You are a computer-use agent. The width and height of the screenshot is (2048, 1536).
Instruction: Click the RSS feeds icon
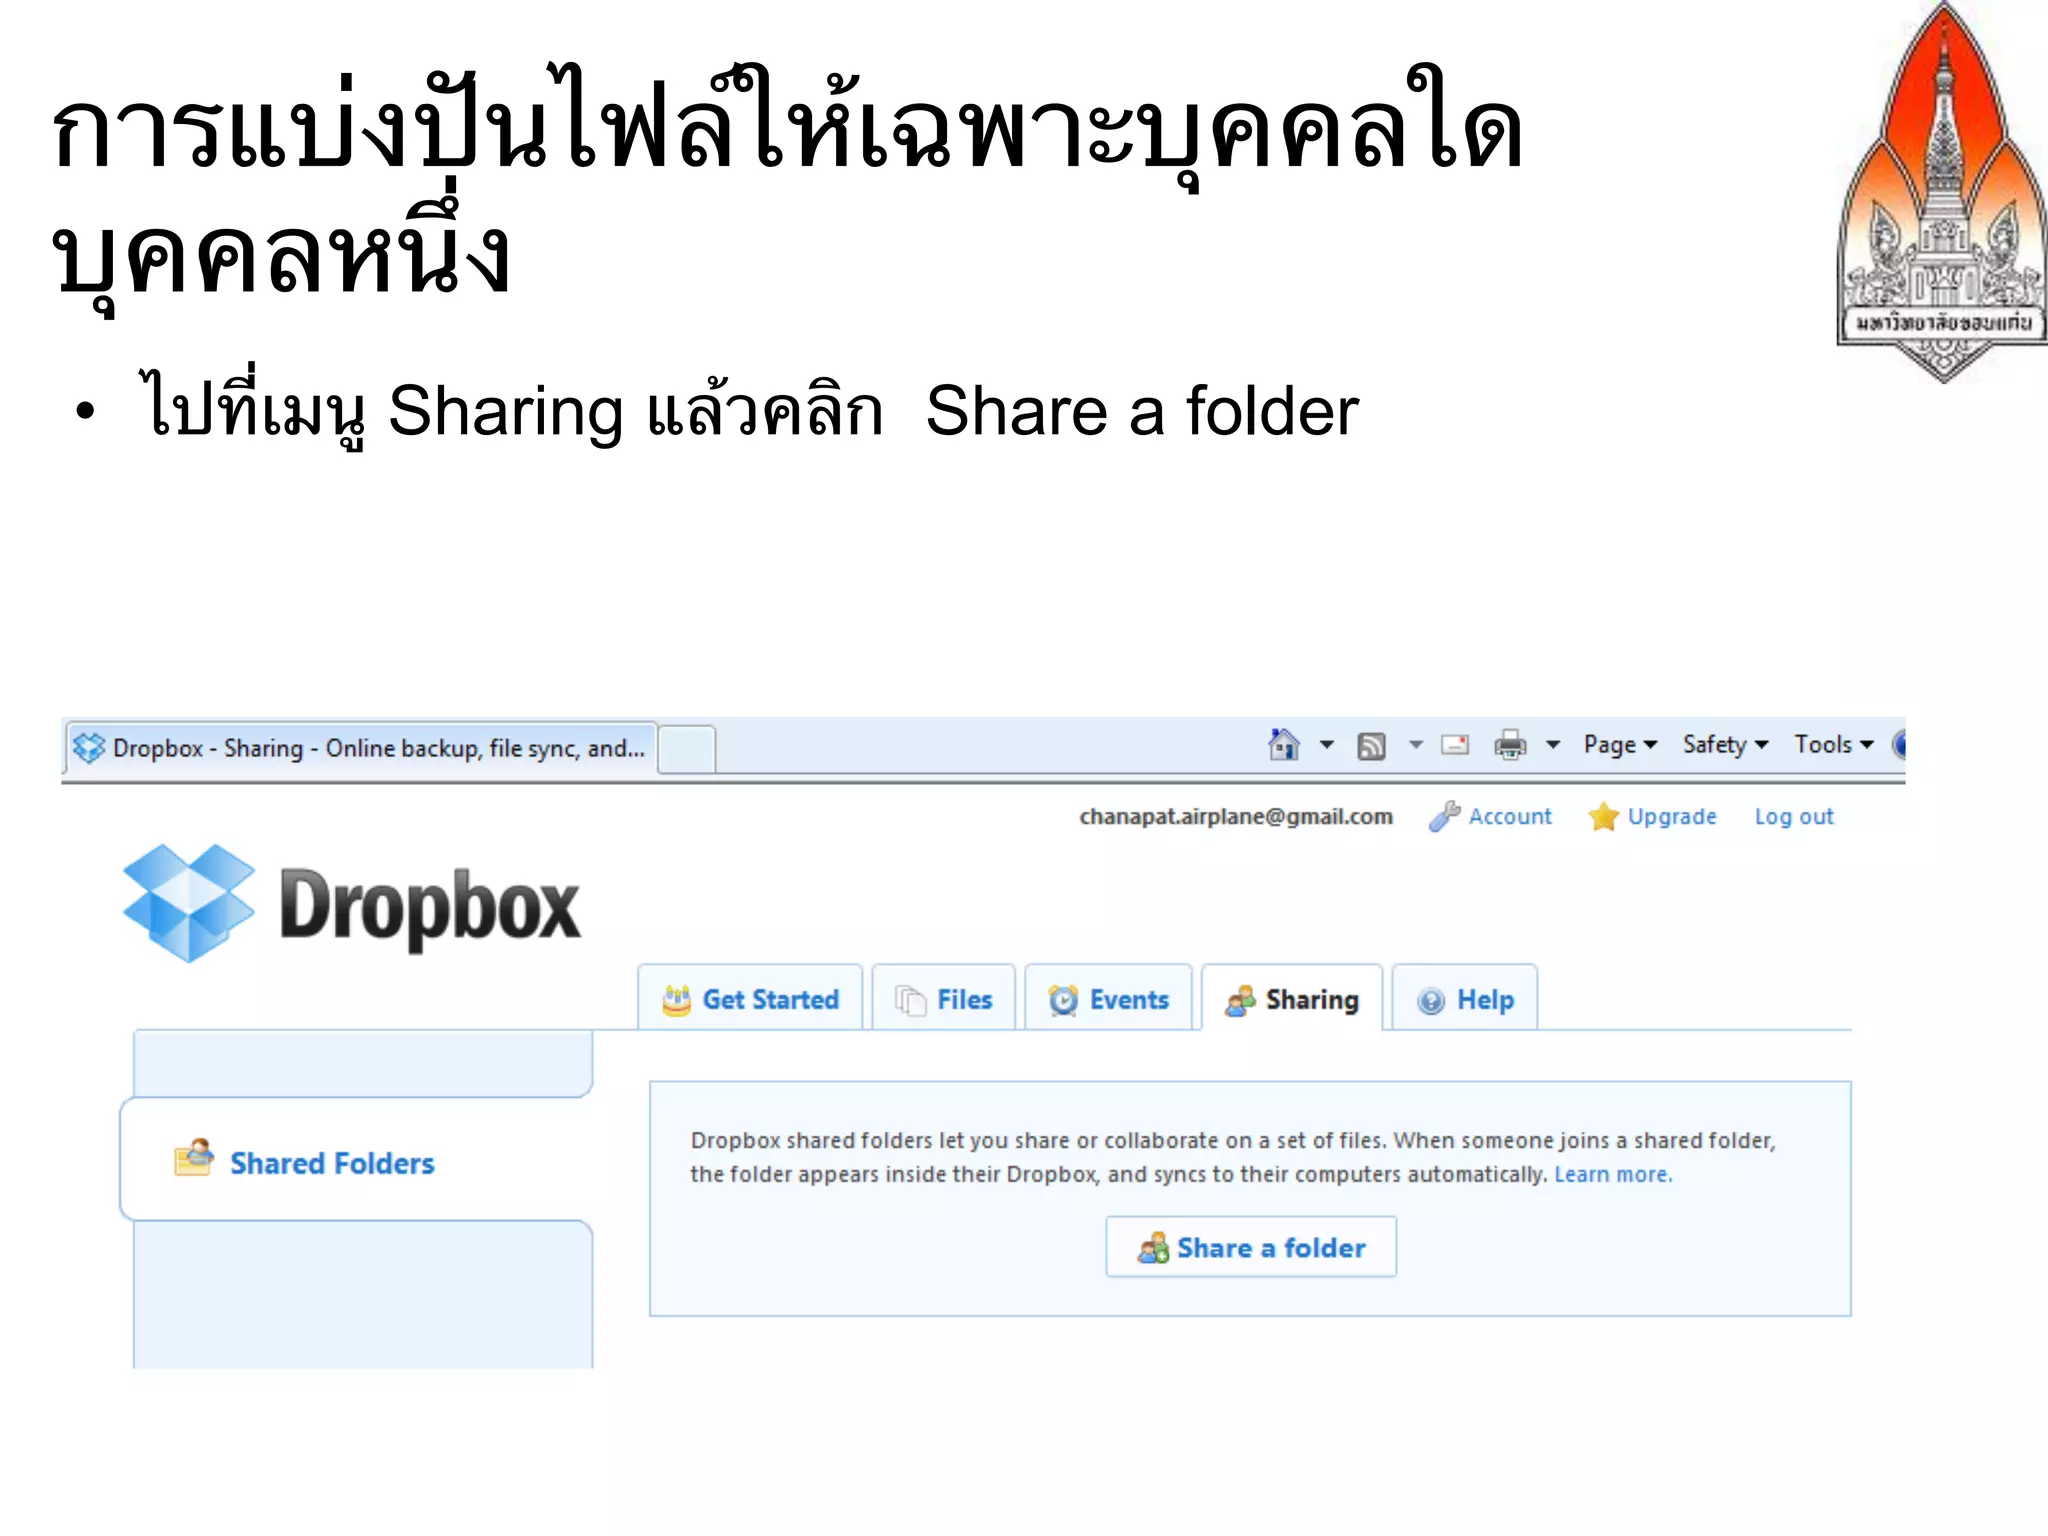click(x=1371, y=746)
